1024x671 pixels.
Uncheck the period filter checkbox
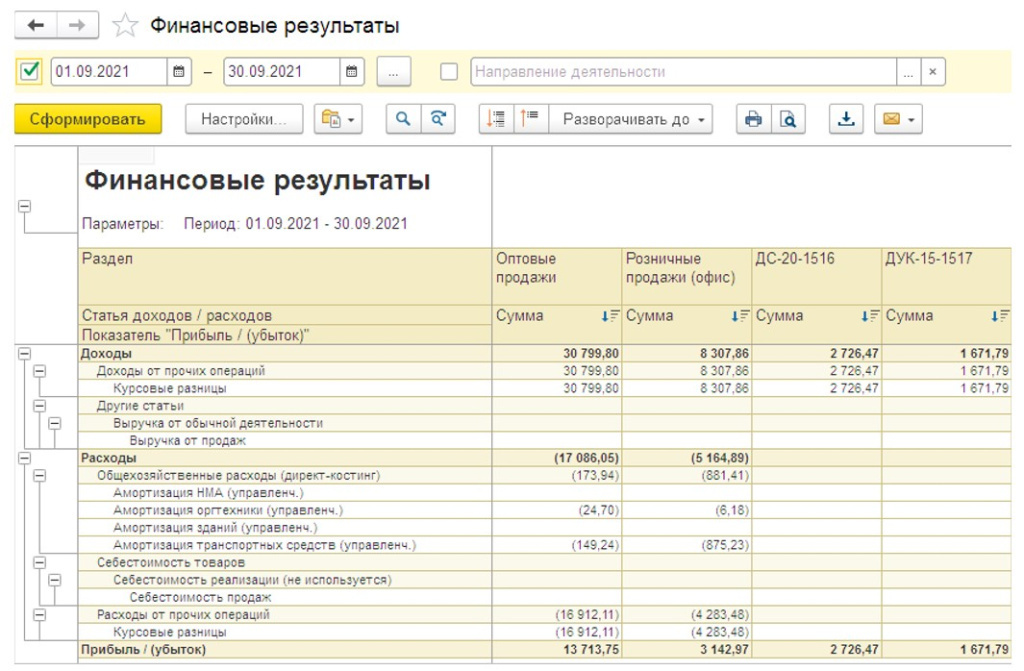pos(30,72)
